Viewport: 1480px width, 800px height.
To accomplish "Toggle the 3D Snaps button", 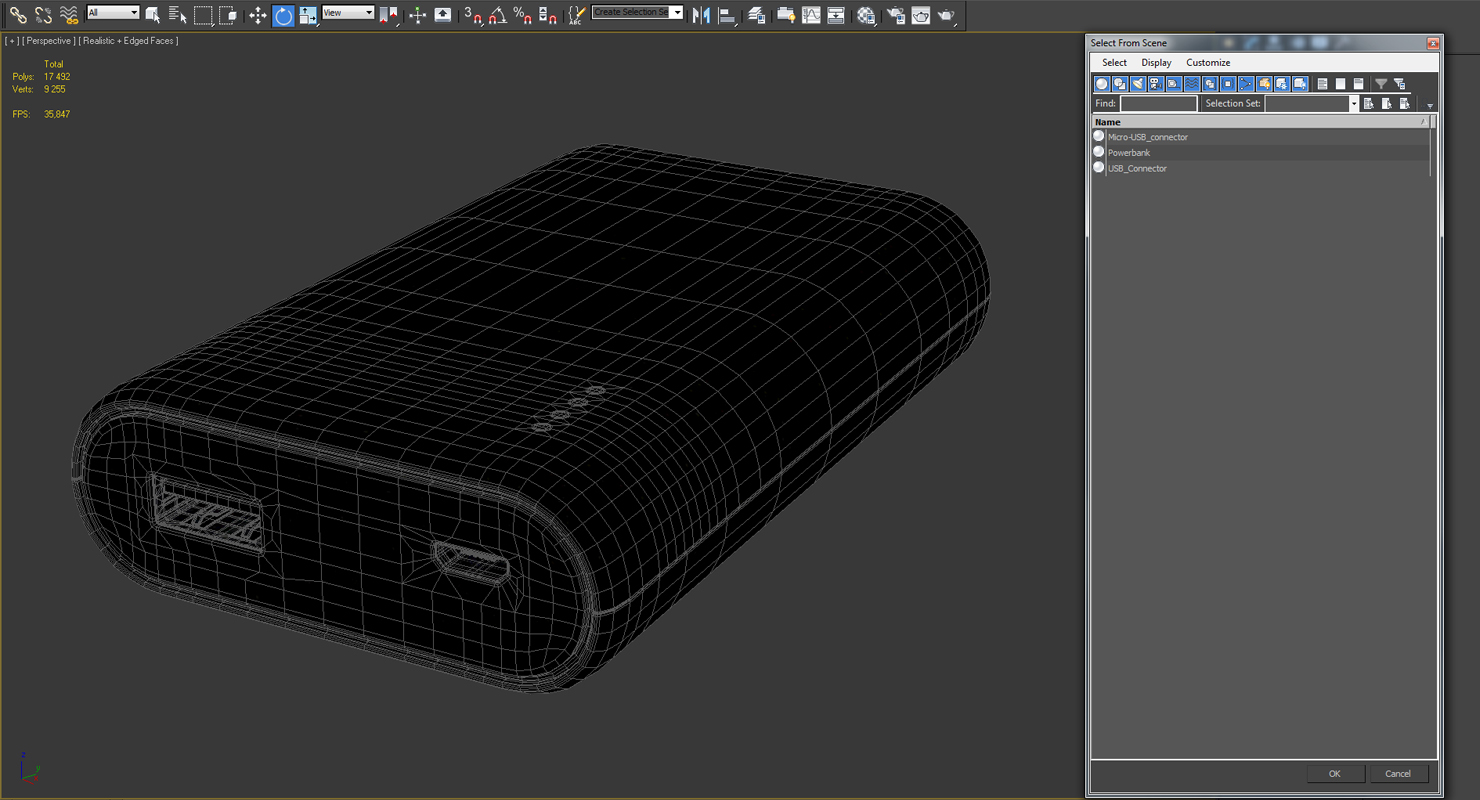I will [x=473, y=15].
